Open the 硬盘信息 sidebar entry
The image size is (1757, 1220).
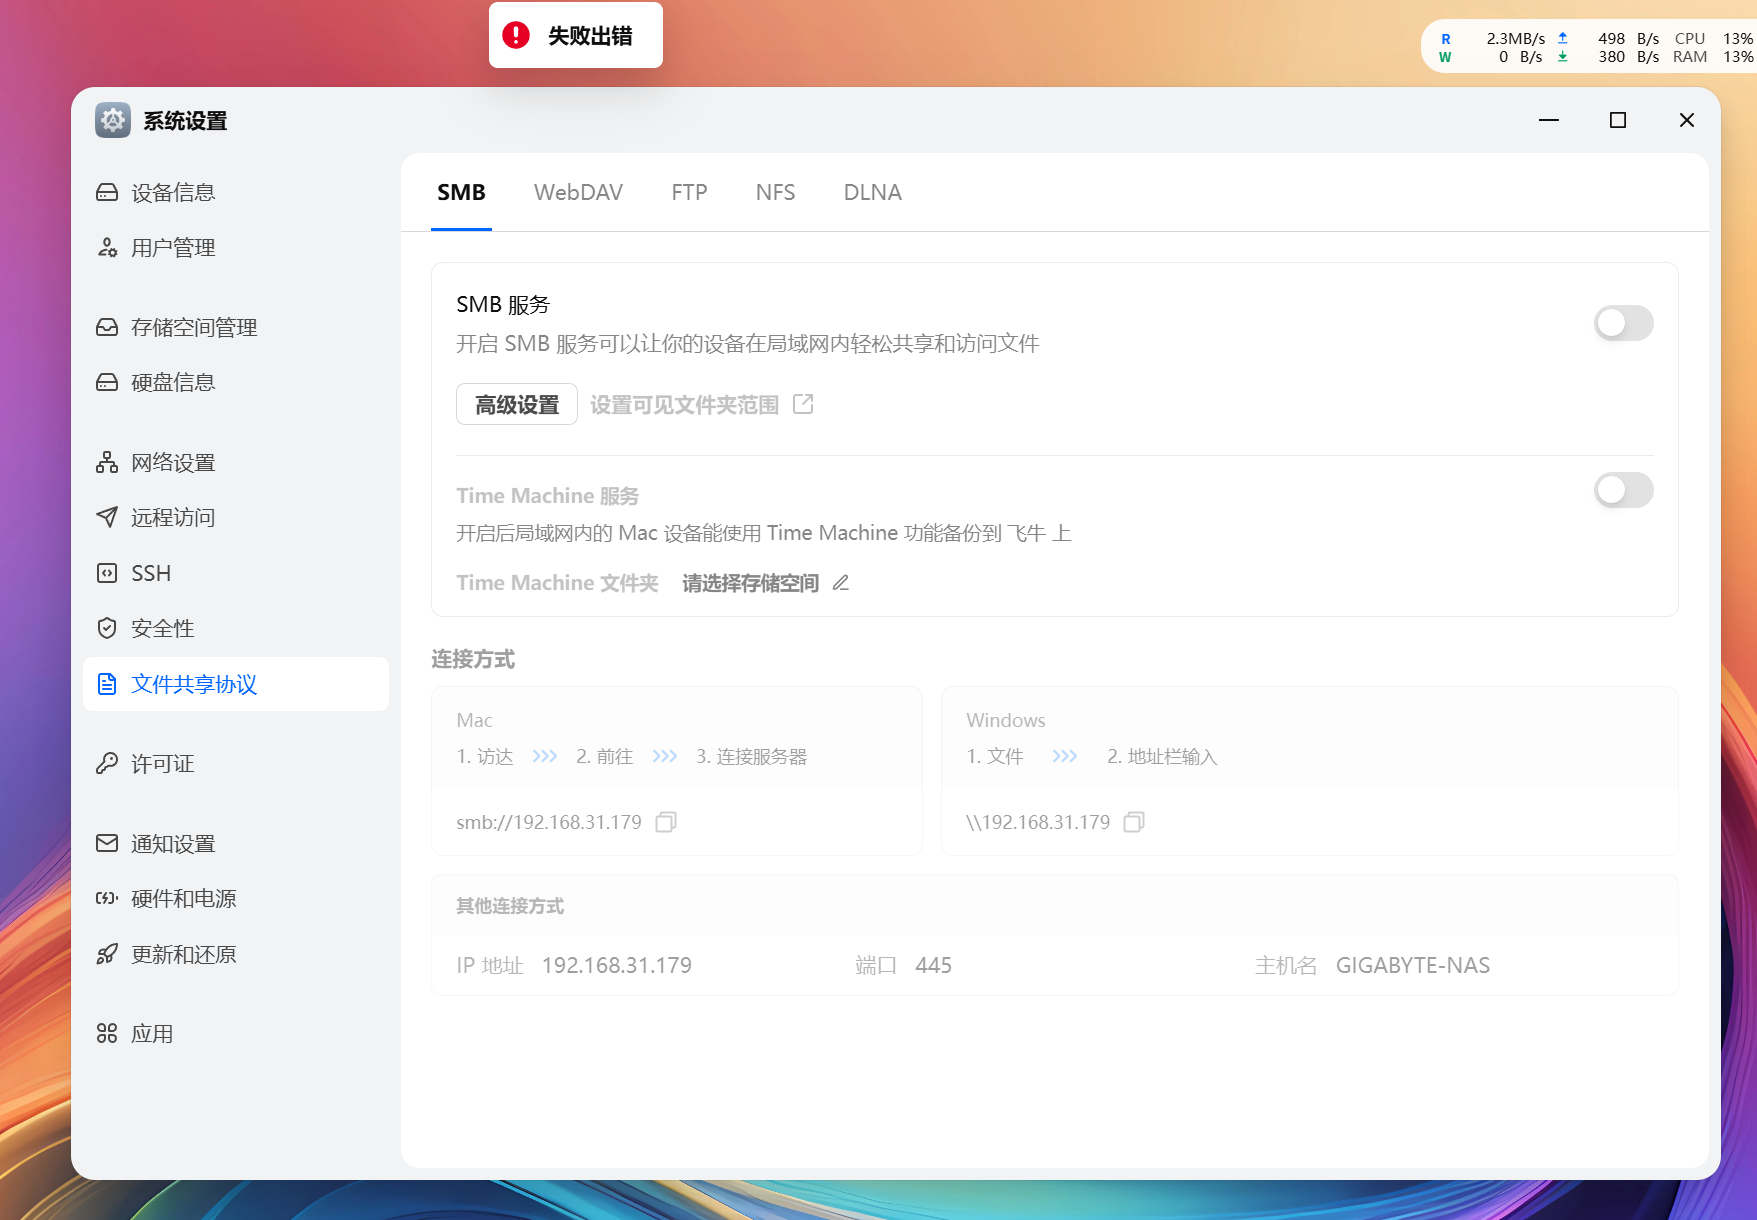coord(236,382)
